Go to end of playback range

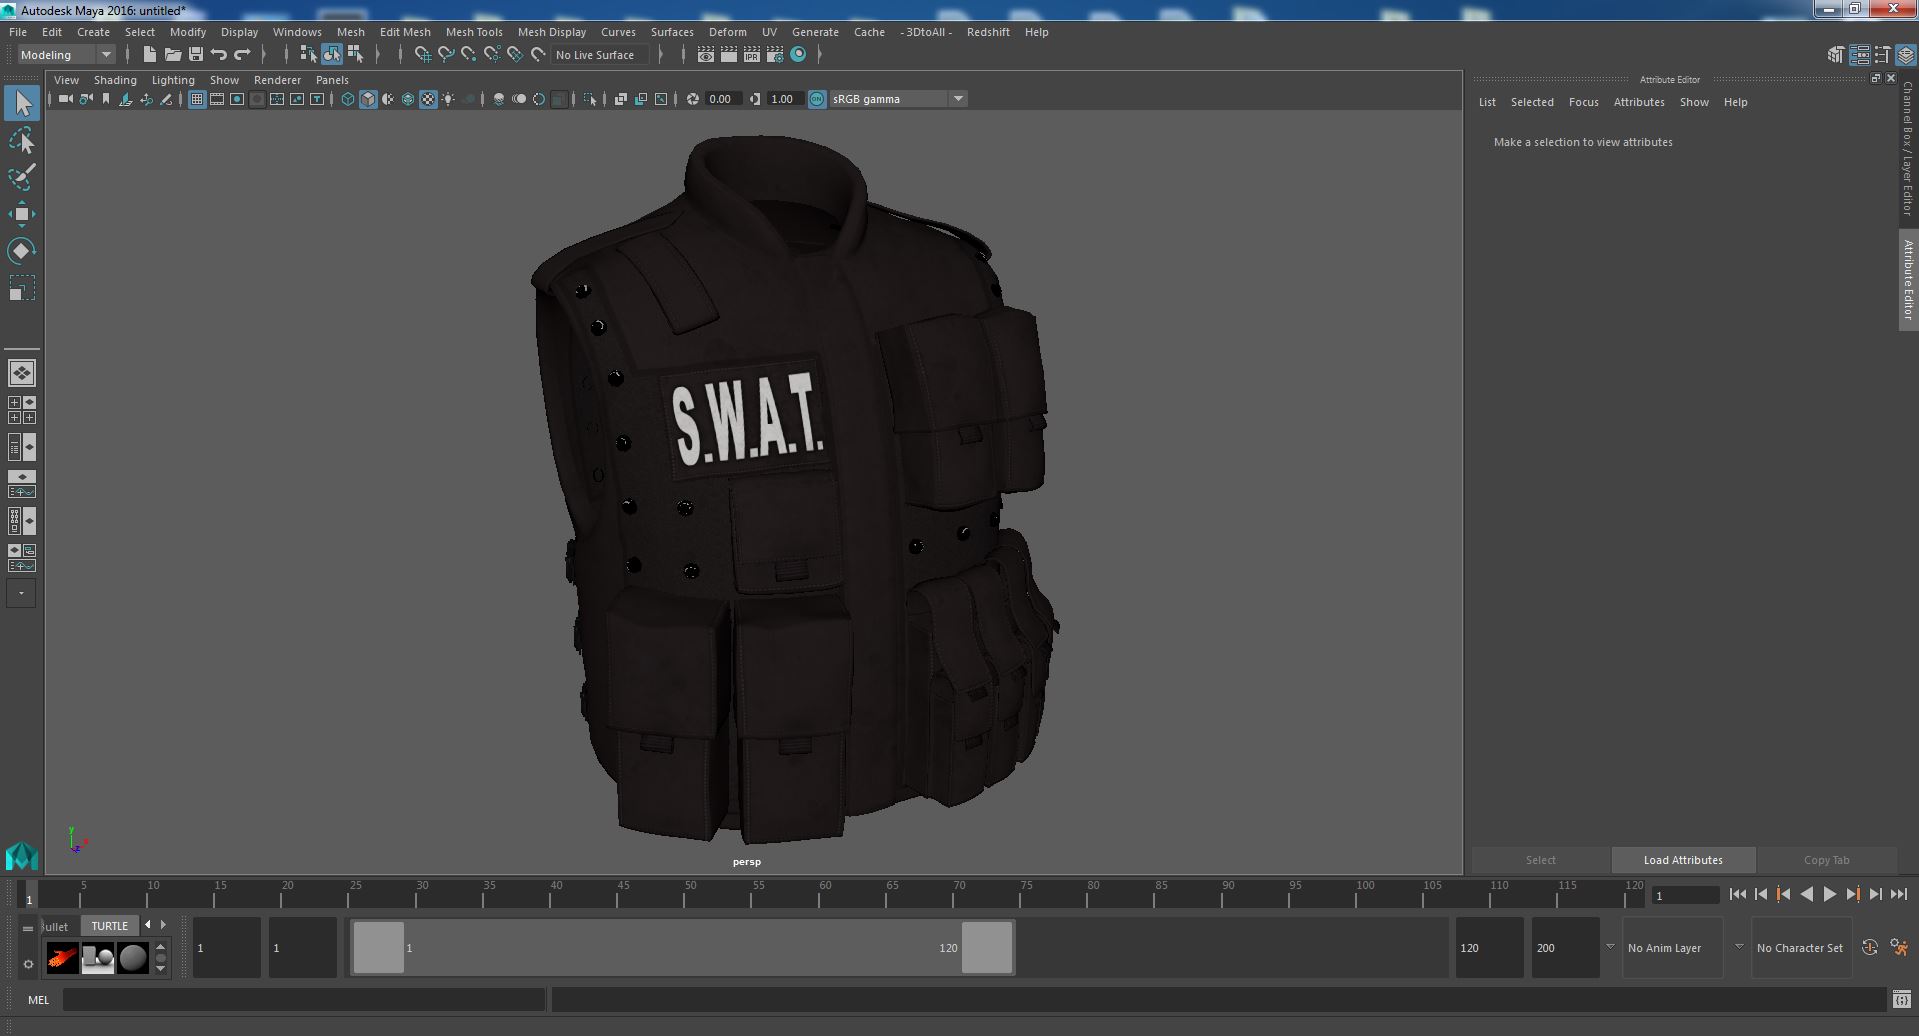(1898, 895)
